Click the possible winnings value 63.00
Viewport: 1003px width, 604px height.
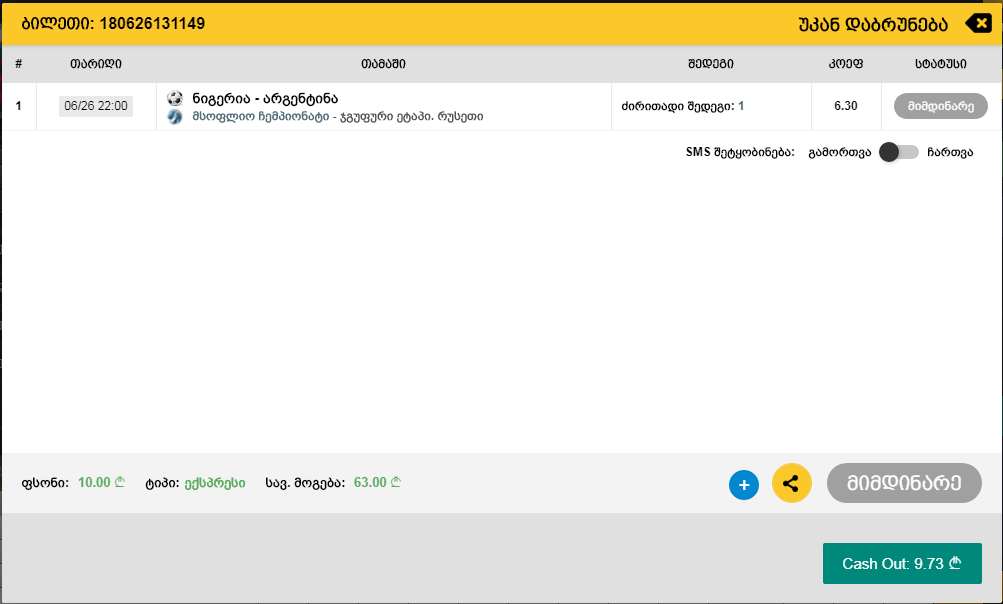377,482
